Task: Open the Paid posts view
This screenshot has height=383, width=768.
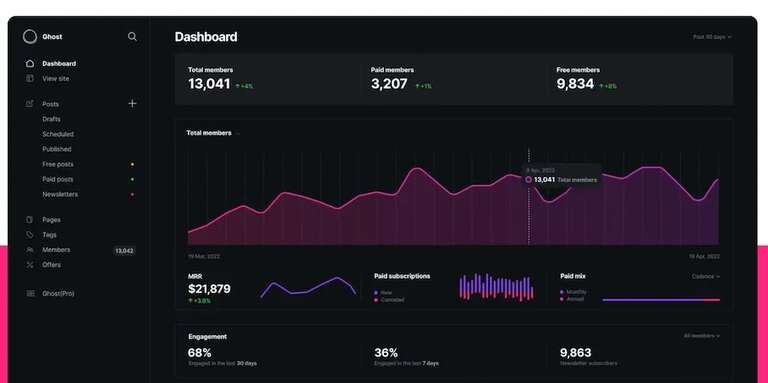Action: point(58,179)
